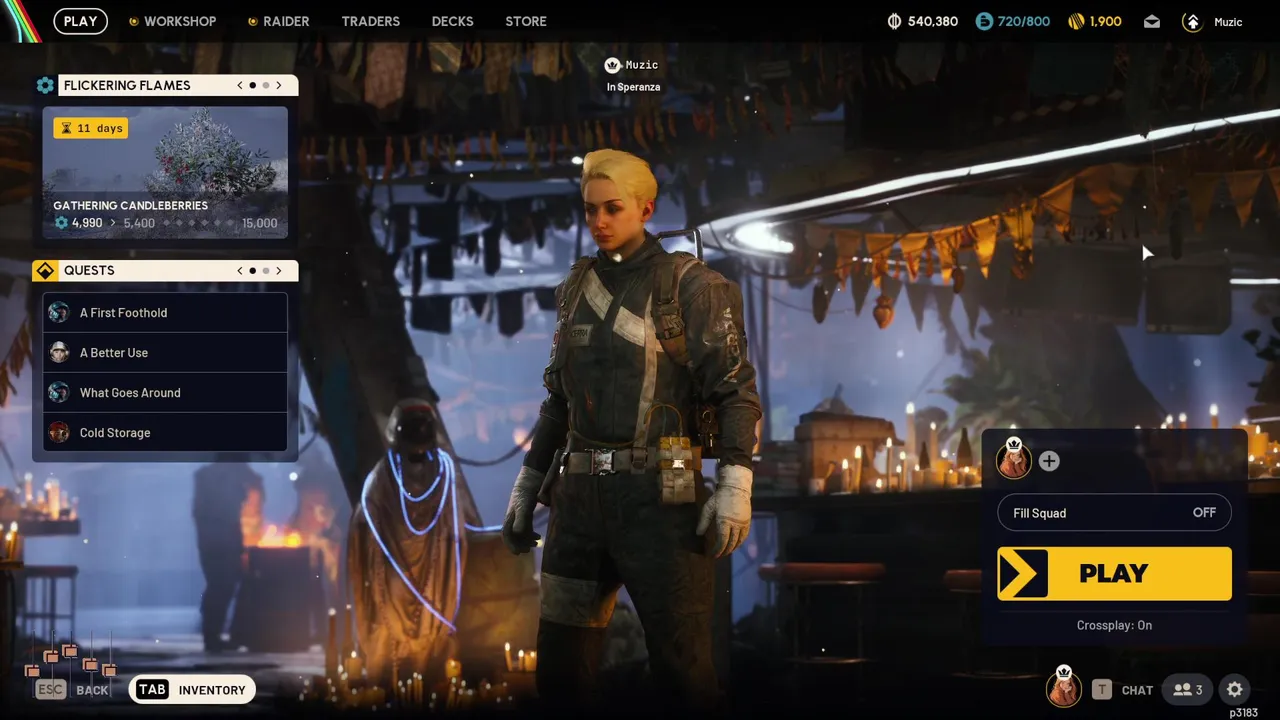Open the mail envelope icon
Viewport: 1280px width, 720px height.
1152,21
